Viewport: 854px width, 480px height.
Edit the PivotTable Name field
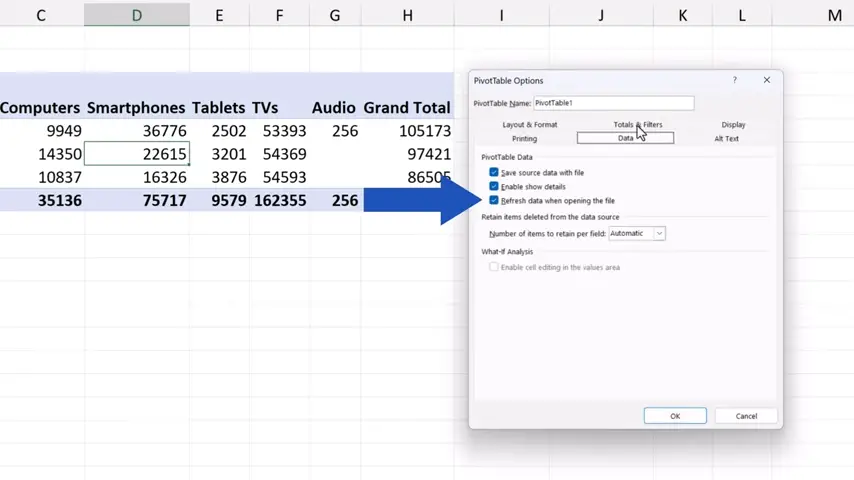point(612,103)
